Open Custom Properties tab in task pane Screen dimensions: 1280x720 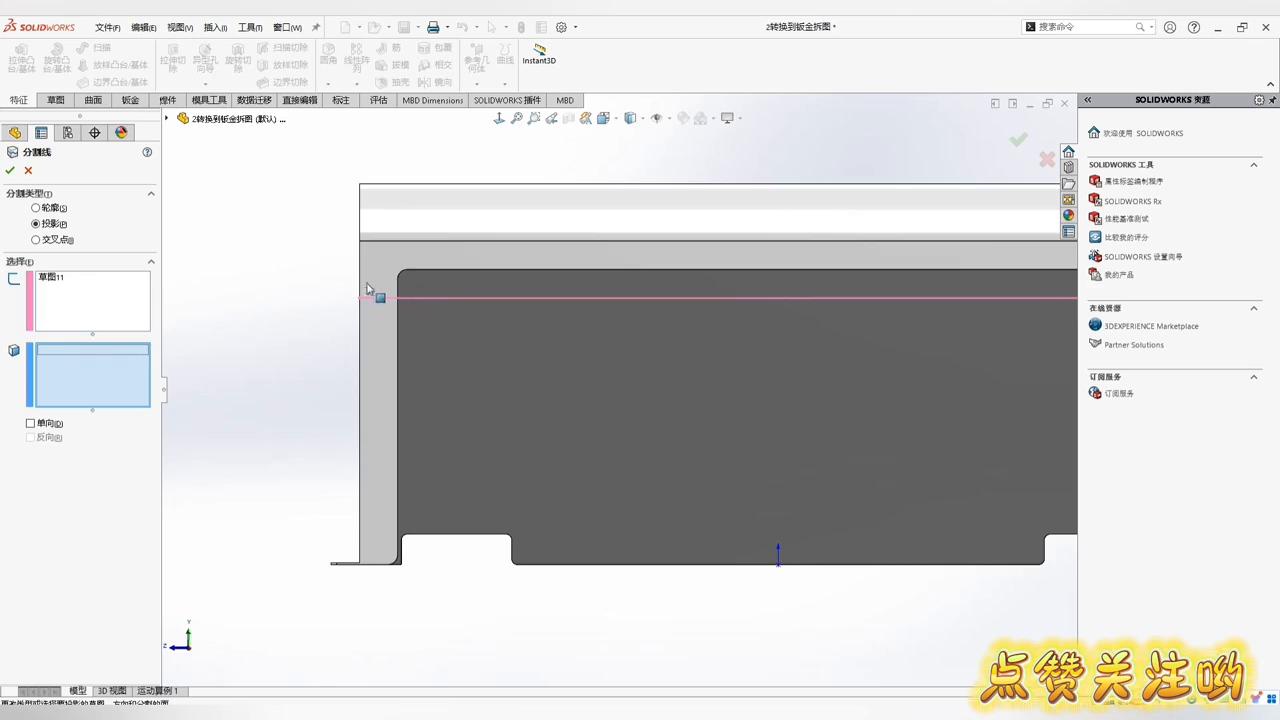1068,232
